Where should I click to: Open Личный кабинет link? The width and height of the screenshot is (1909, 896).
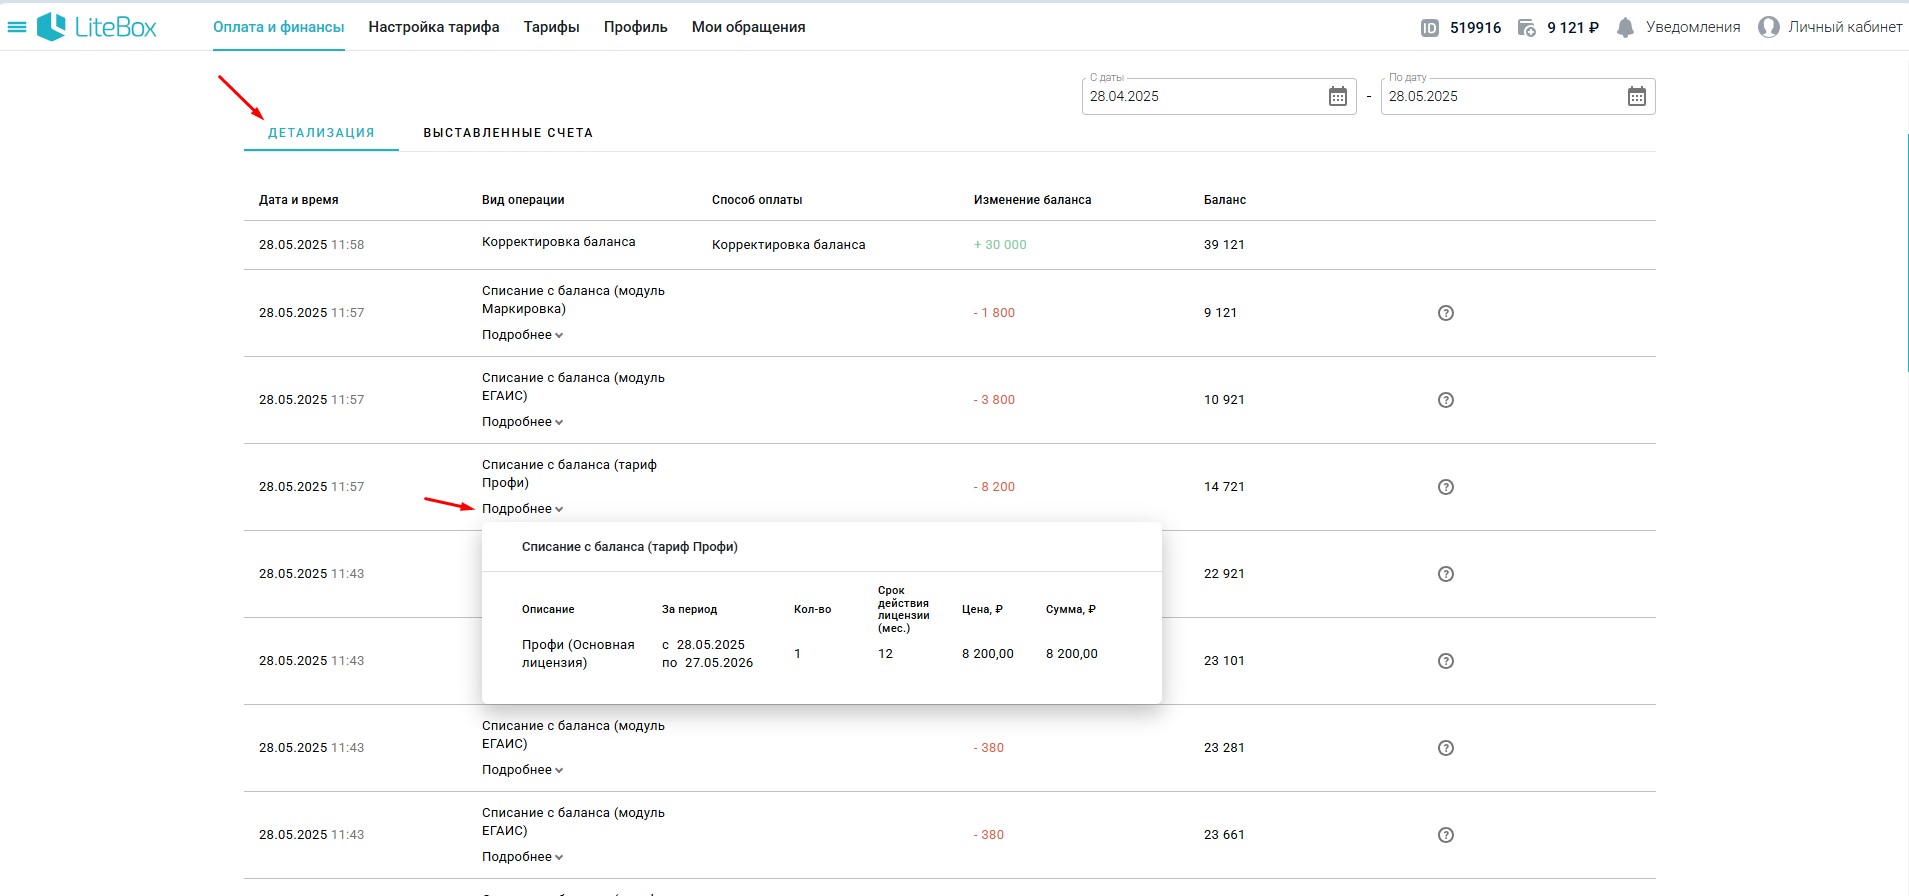click(1845, 27)
